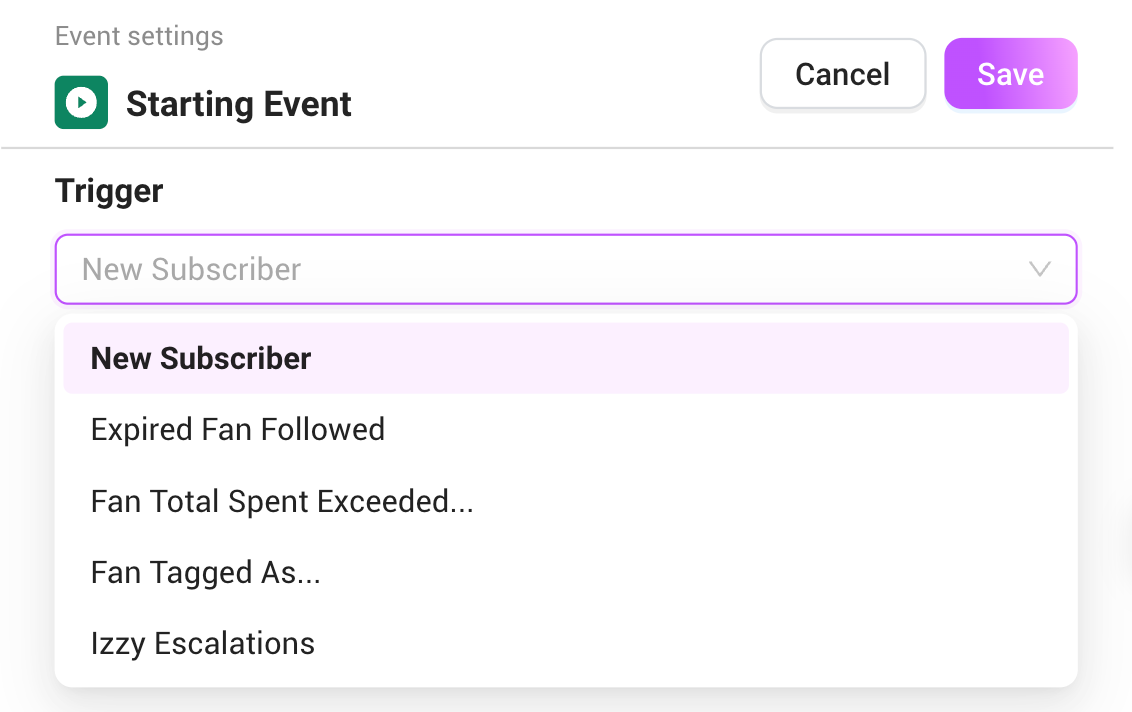Screen dimensions: 1132x712
Task: Click the Starting Event heading text
Action: (239, 104)
